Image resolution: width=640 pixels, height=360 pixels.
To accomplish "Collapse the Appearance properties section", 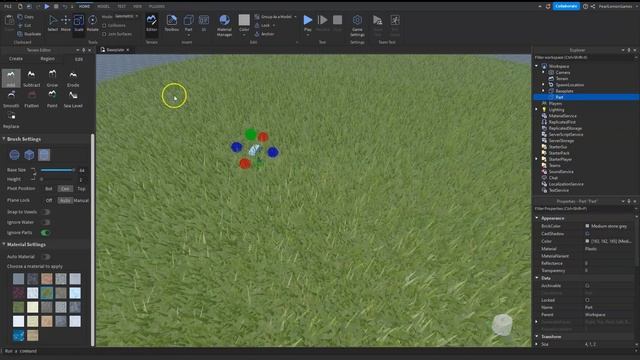I will coord(537,218).
